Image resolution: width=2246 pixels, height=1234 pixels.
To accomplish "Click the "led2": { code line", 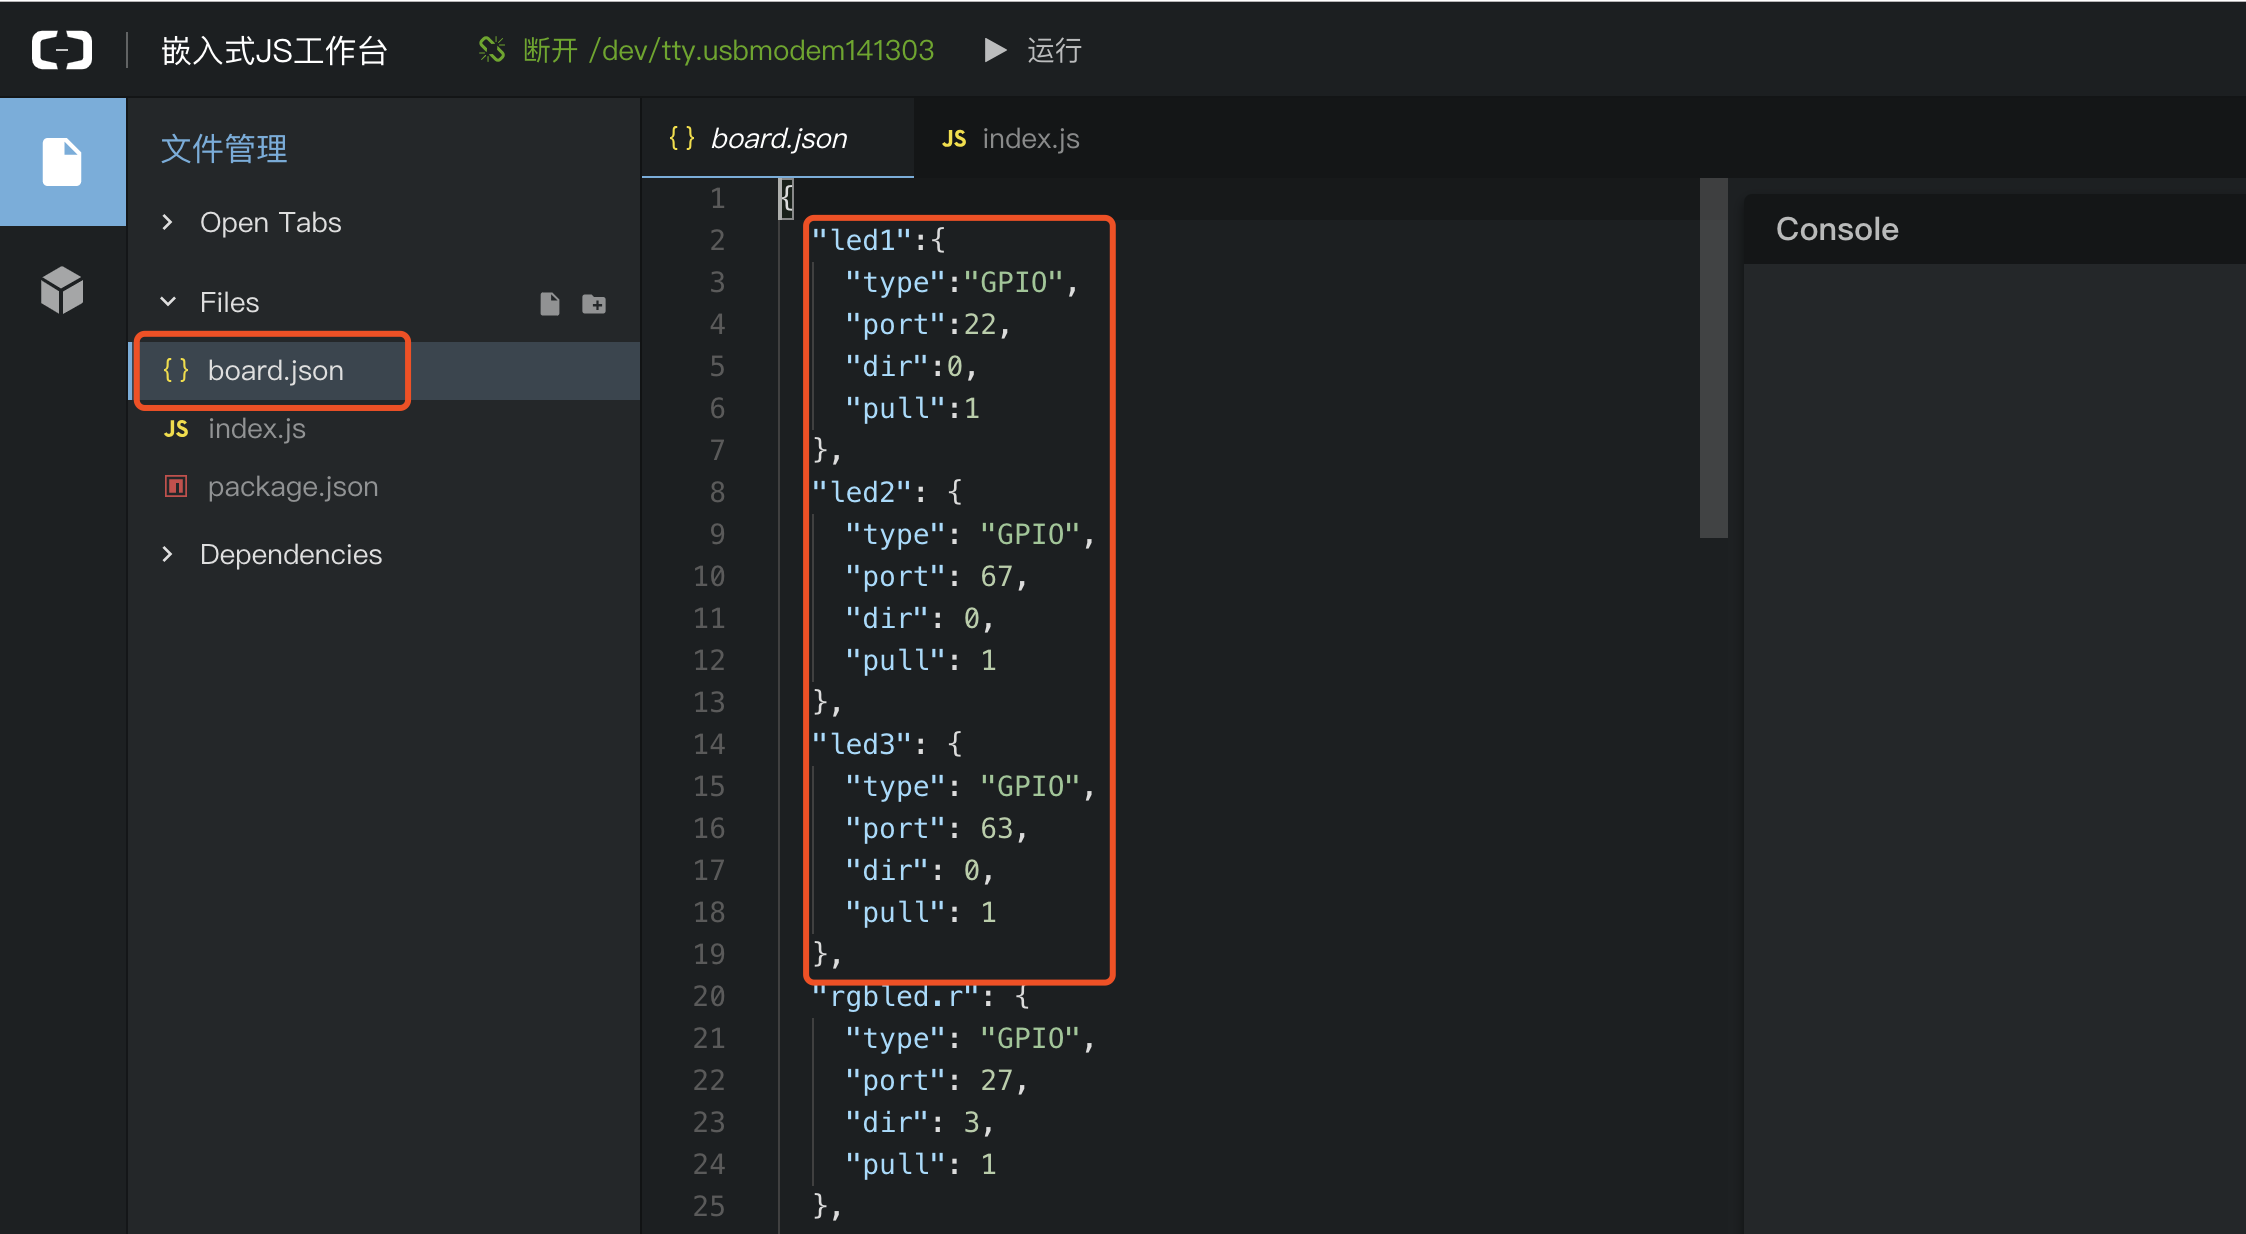I will click(x=887, y=492).
